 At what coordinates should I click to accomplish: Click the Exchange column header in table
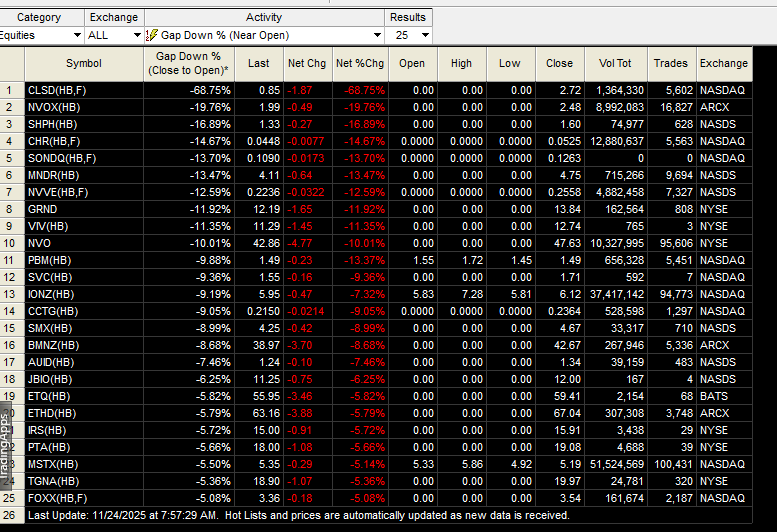724,64
